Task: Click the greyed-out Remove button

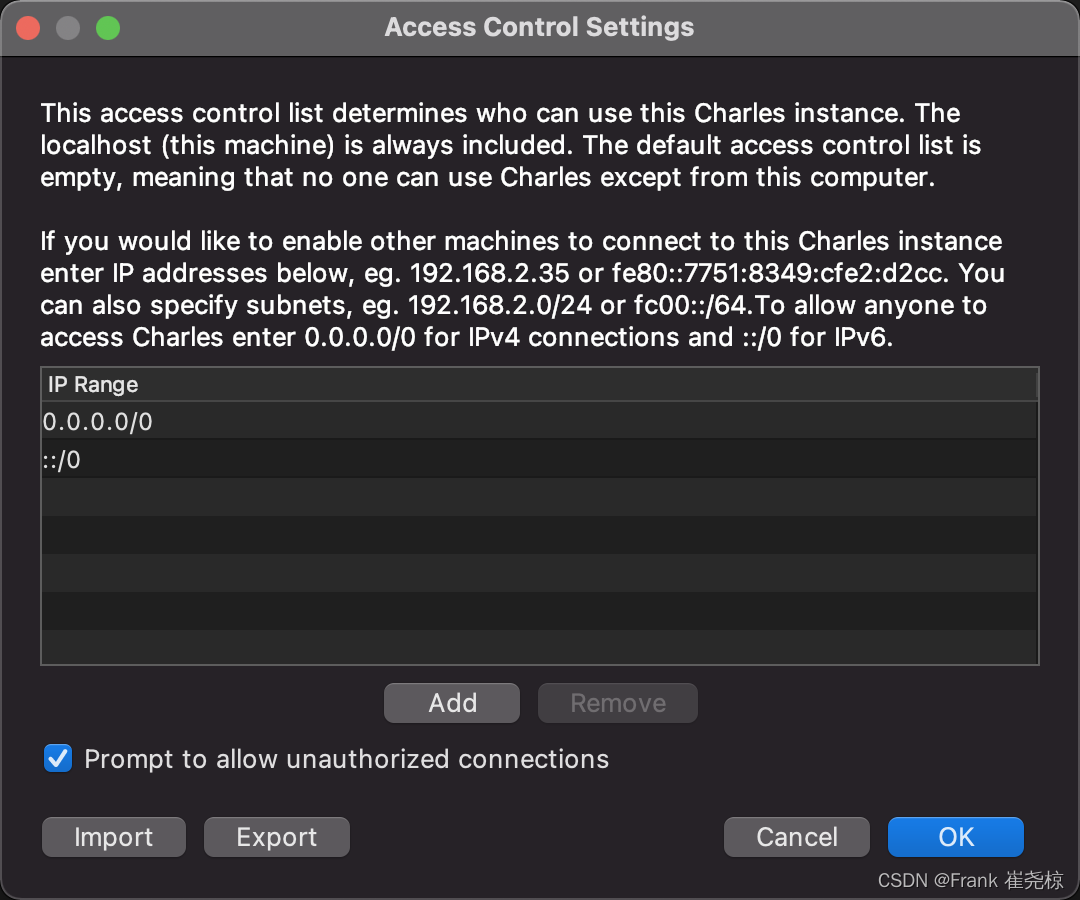Action: (x=618, y=703)
